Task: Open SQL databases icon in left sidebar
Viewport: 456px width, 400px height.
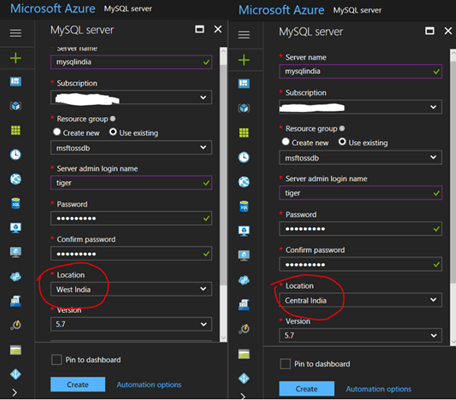Action: point(16,203)
